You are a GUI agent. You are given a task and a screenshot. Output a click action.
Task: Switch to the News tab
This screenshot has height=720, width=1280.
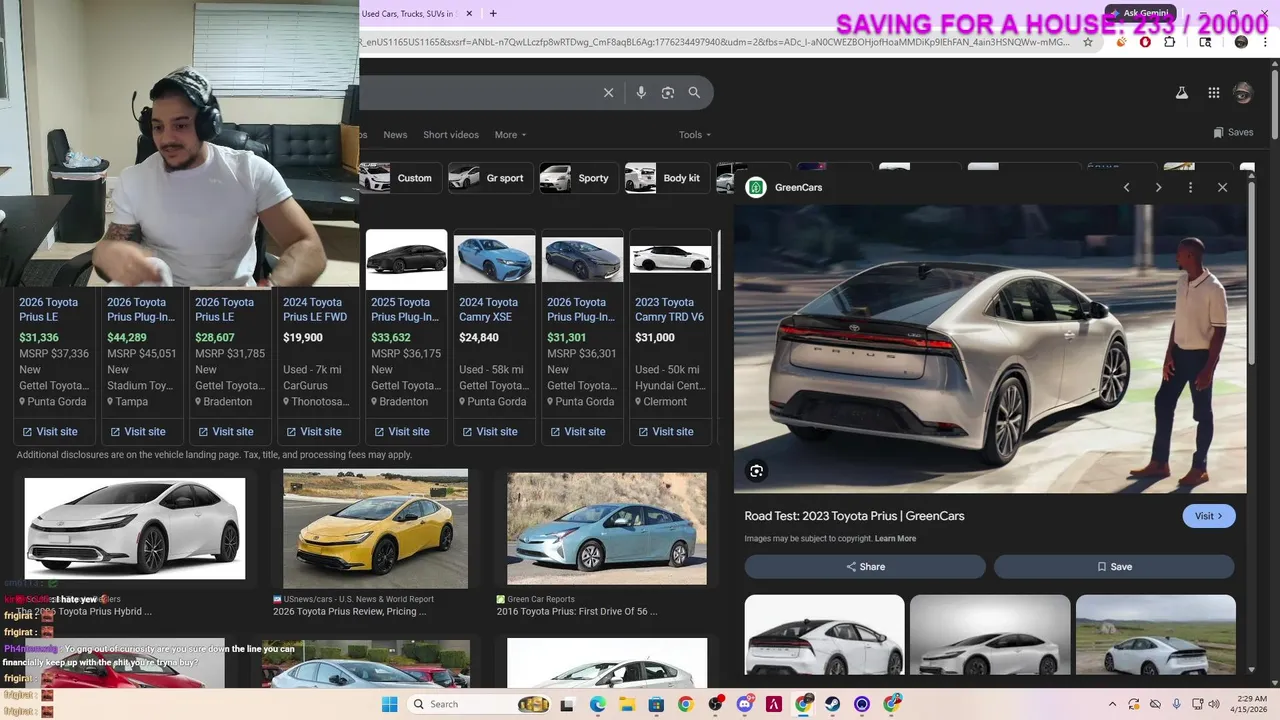point(395,135)
